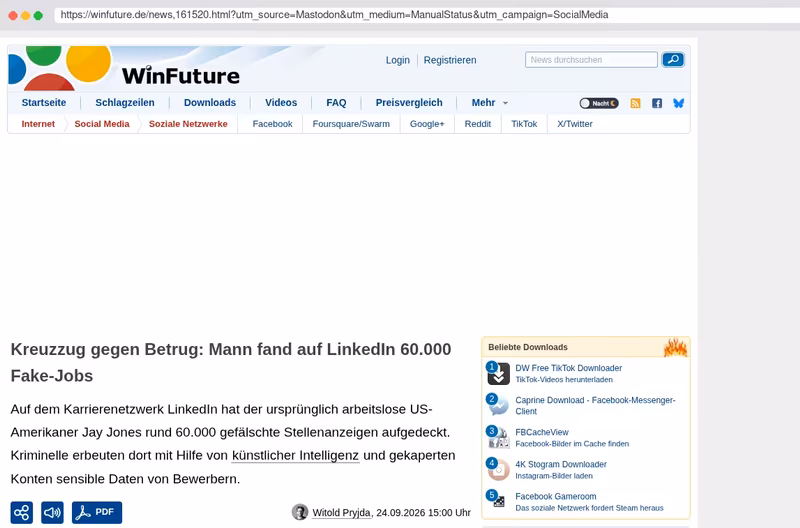This screenshot has height=528, width=800.
Task: Focus the News durchsuchen search field
Action: [x=591, y=60]
